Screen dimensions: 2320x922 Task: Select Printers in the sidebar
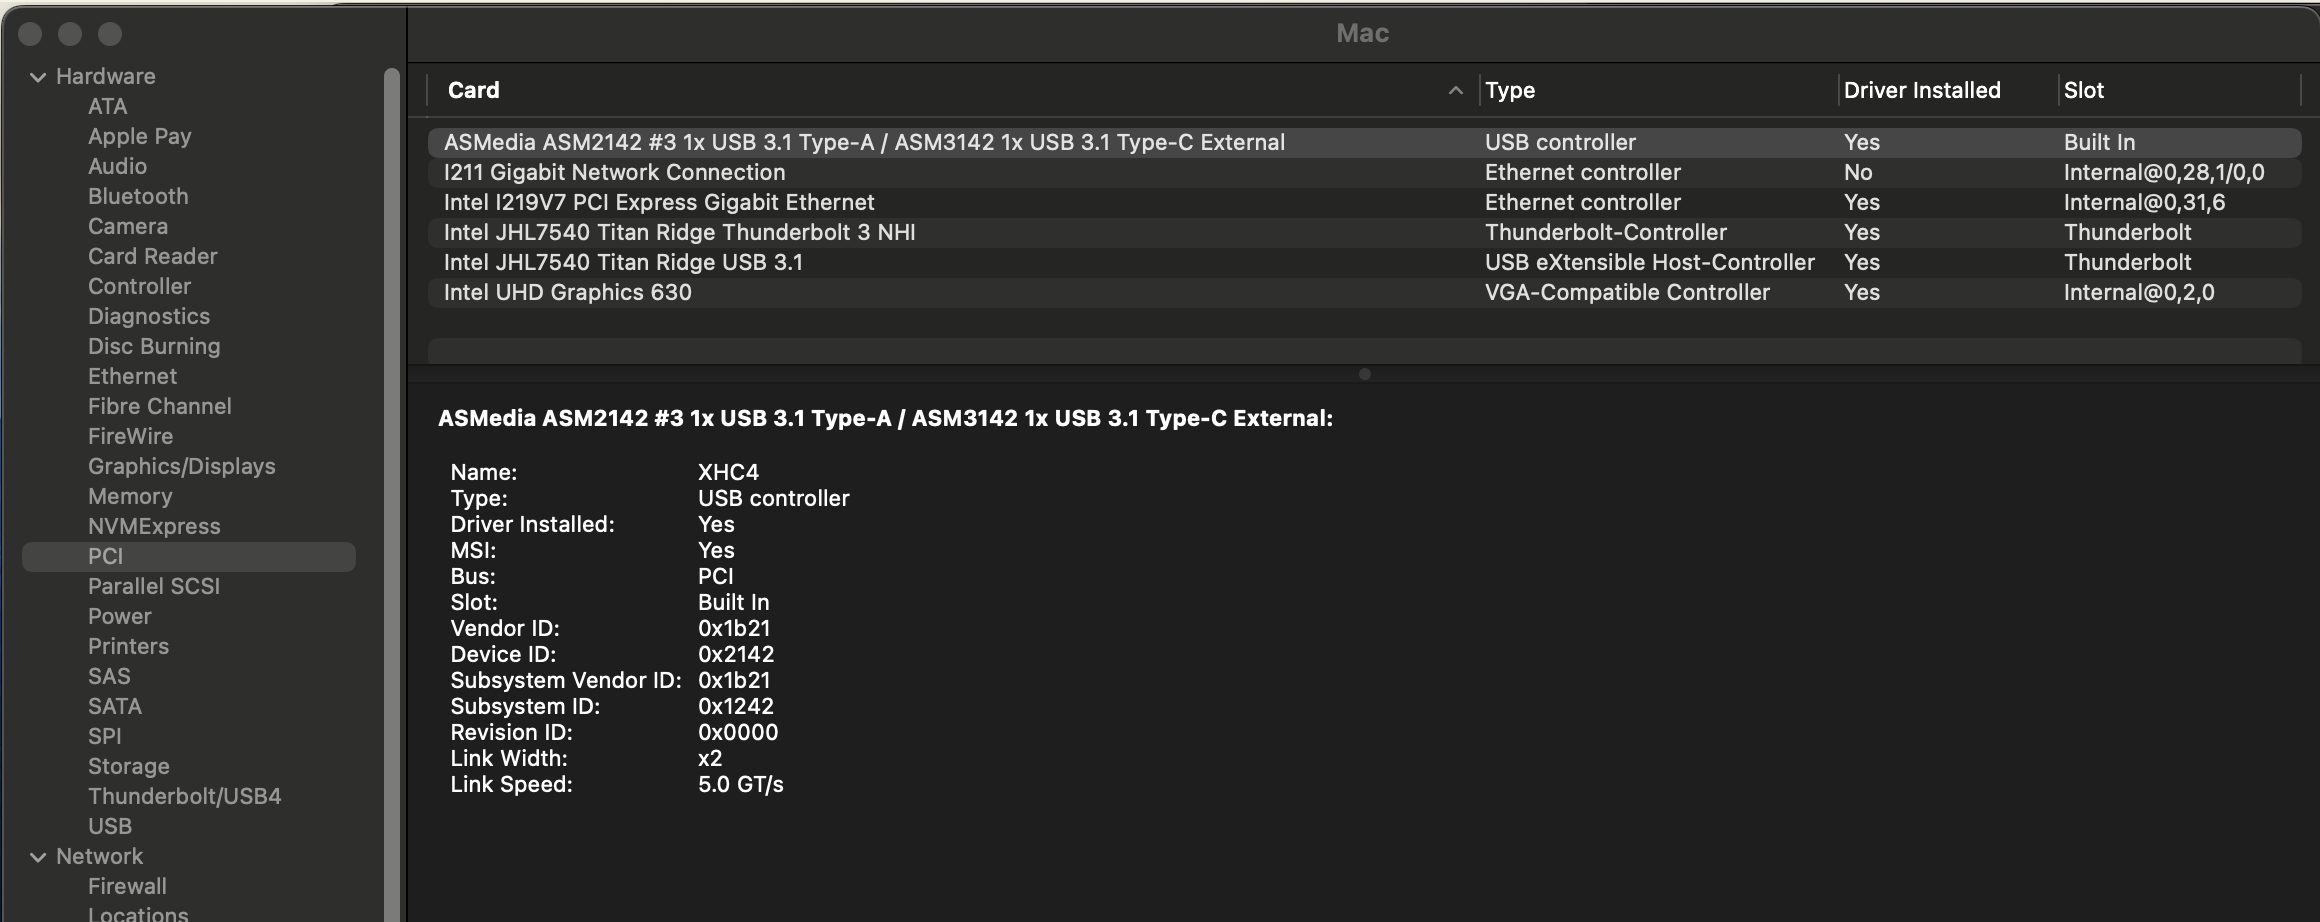click(x=128, y=646)
